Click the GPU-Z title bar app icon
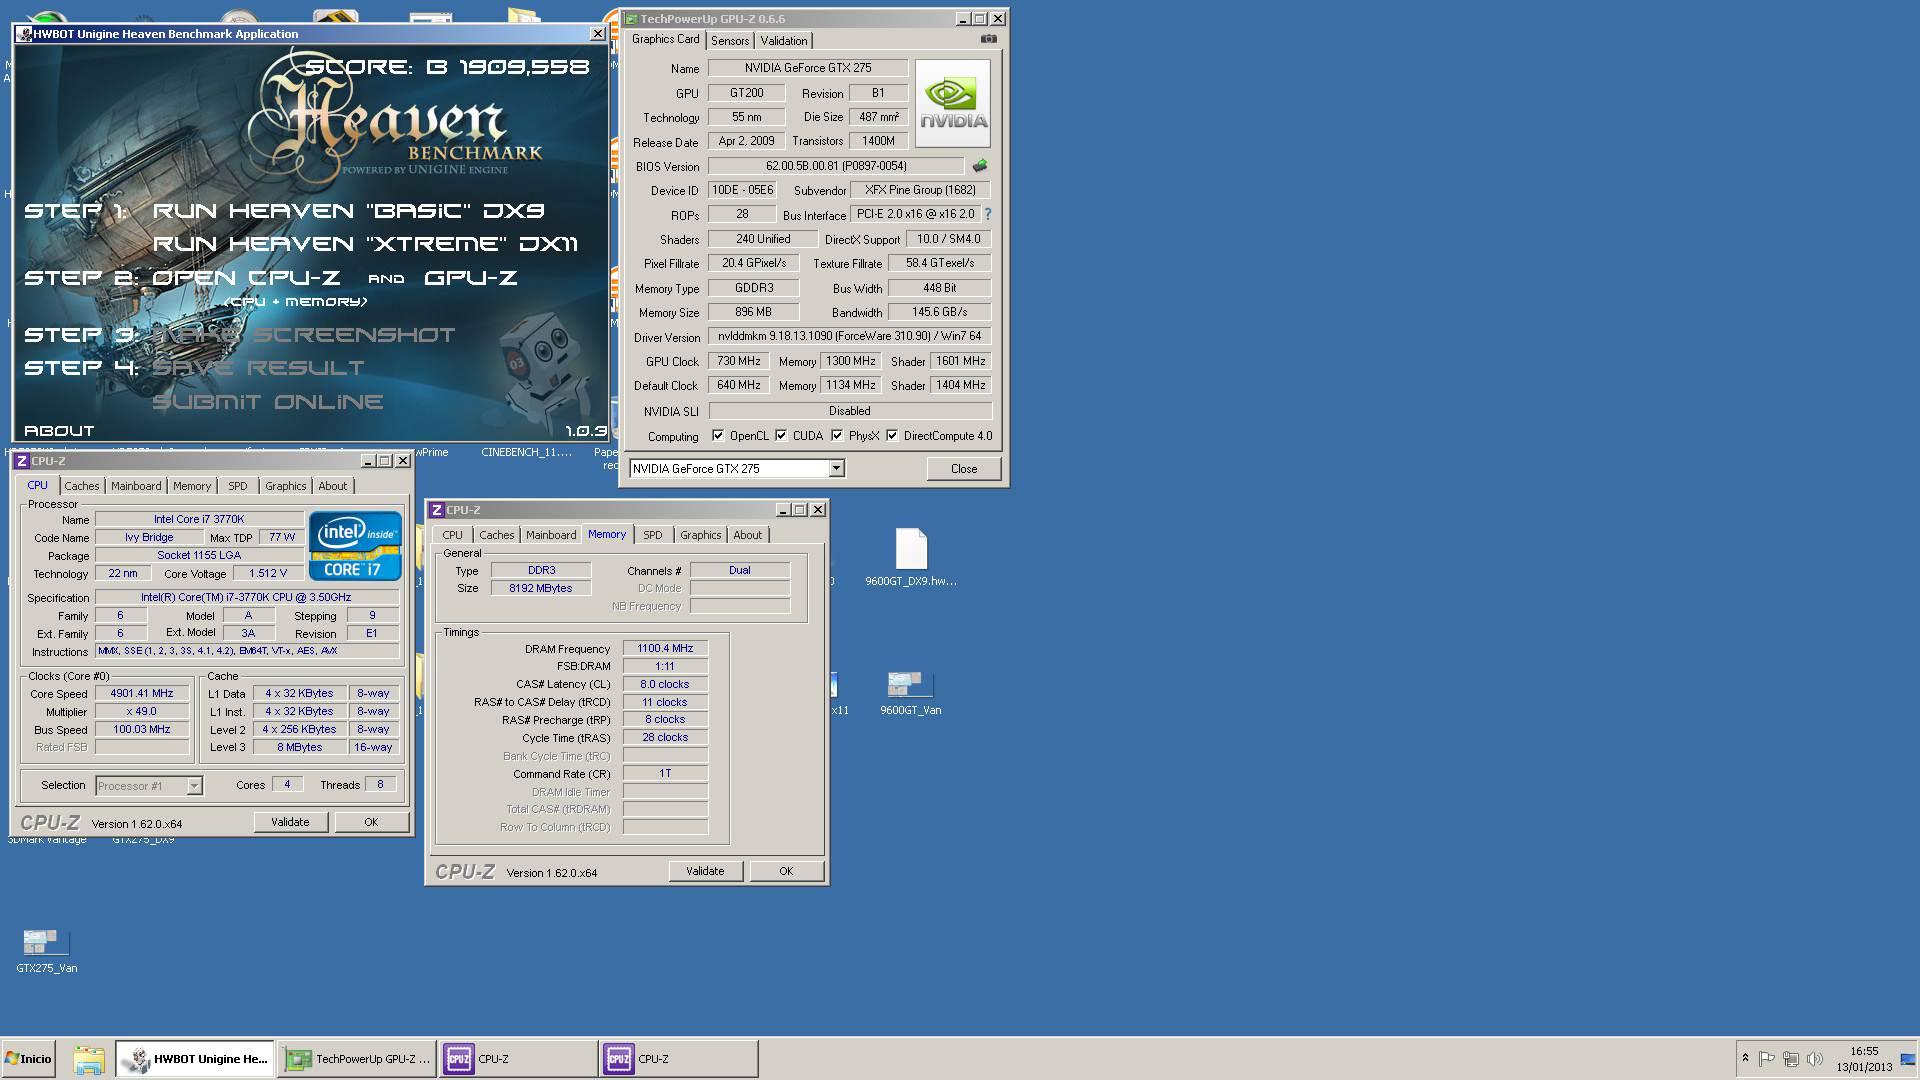This screenshot has width=1920, height=1080. [x=632, y=19]
